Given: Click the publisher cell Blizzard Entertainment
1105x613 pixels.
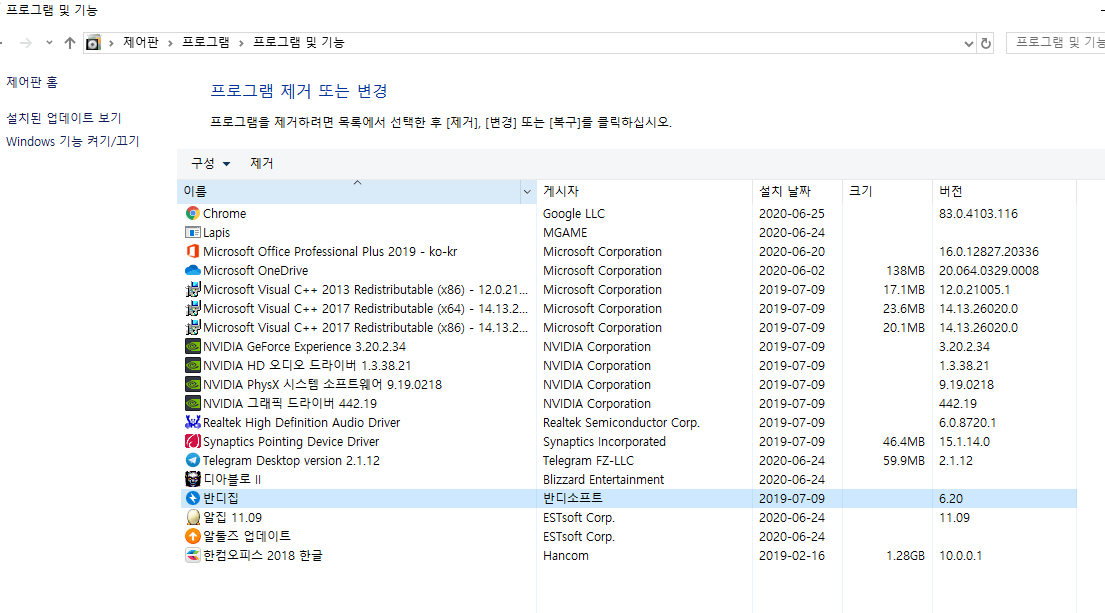Looking at the screenshot, I should point(603,479).
